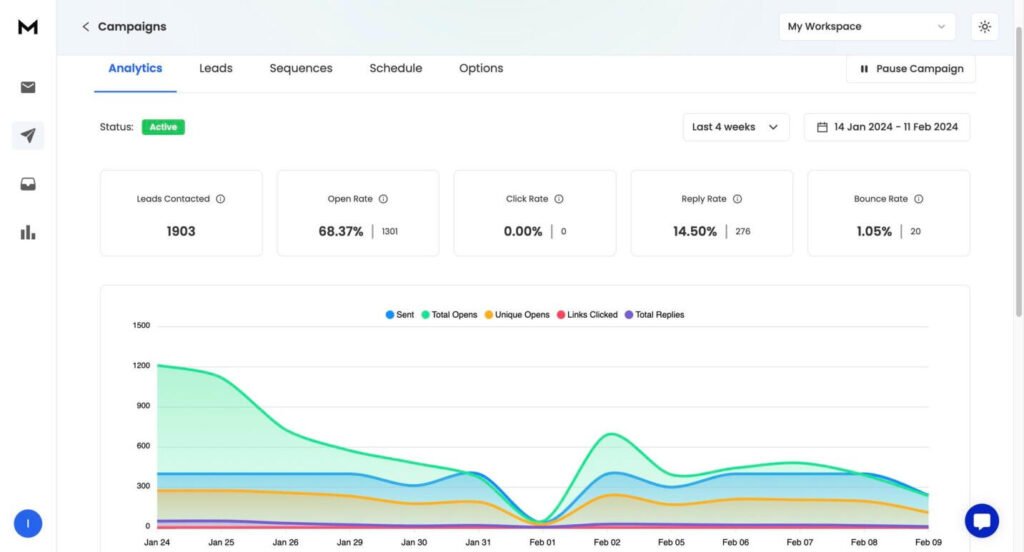
Task: Switch to the Leads tab
Action: click(215, 69)
